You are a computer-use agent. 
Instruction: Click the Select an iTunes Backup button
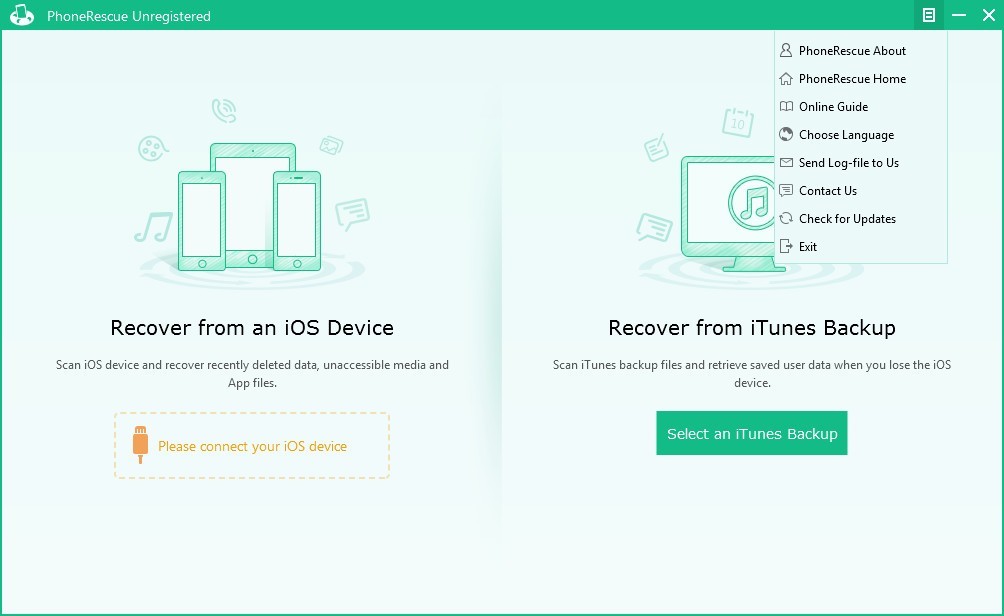click(x=751, y=433)
